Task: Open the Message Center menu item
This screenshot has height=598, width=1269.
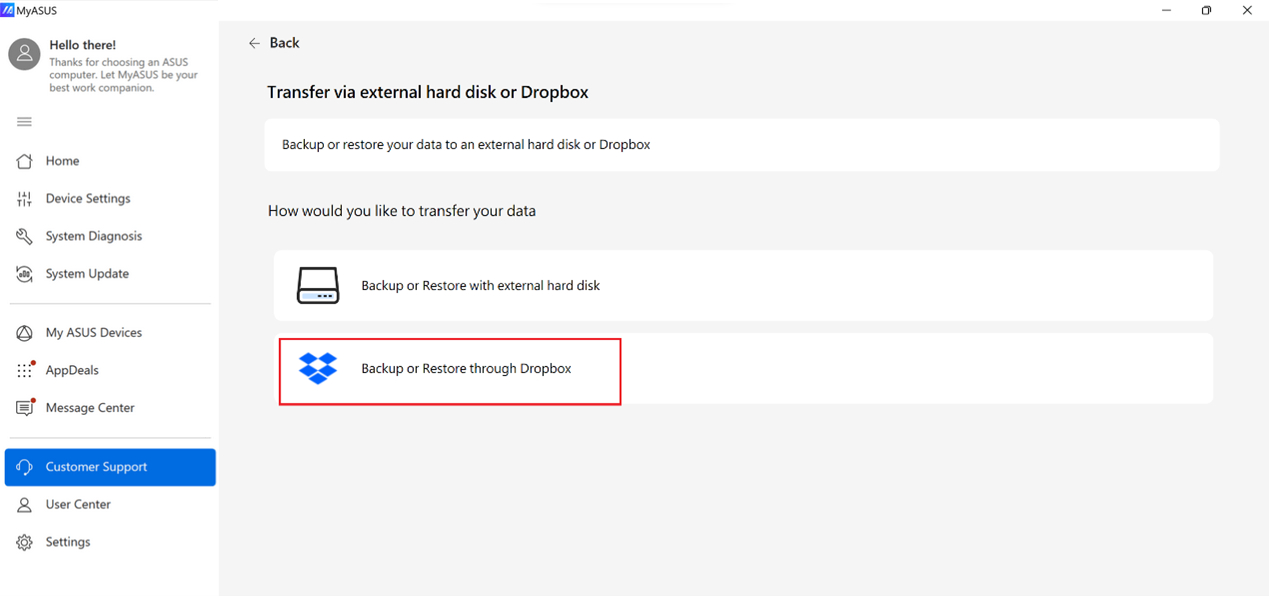Action: click(90, 408)
